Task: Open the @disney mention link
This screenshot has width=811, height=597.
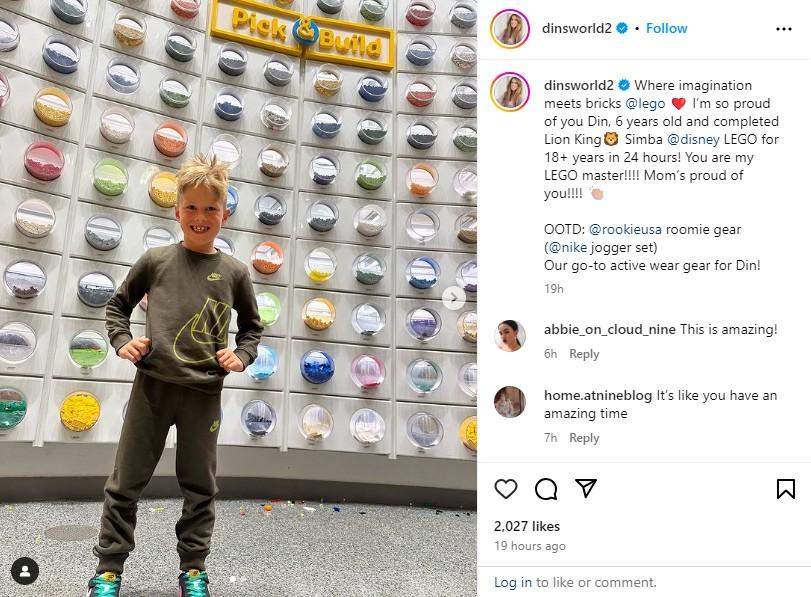Action: point(693,140)
